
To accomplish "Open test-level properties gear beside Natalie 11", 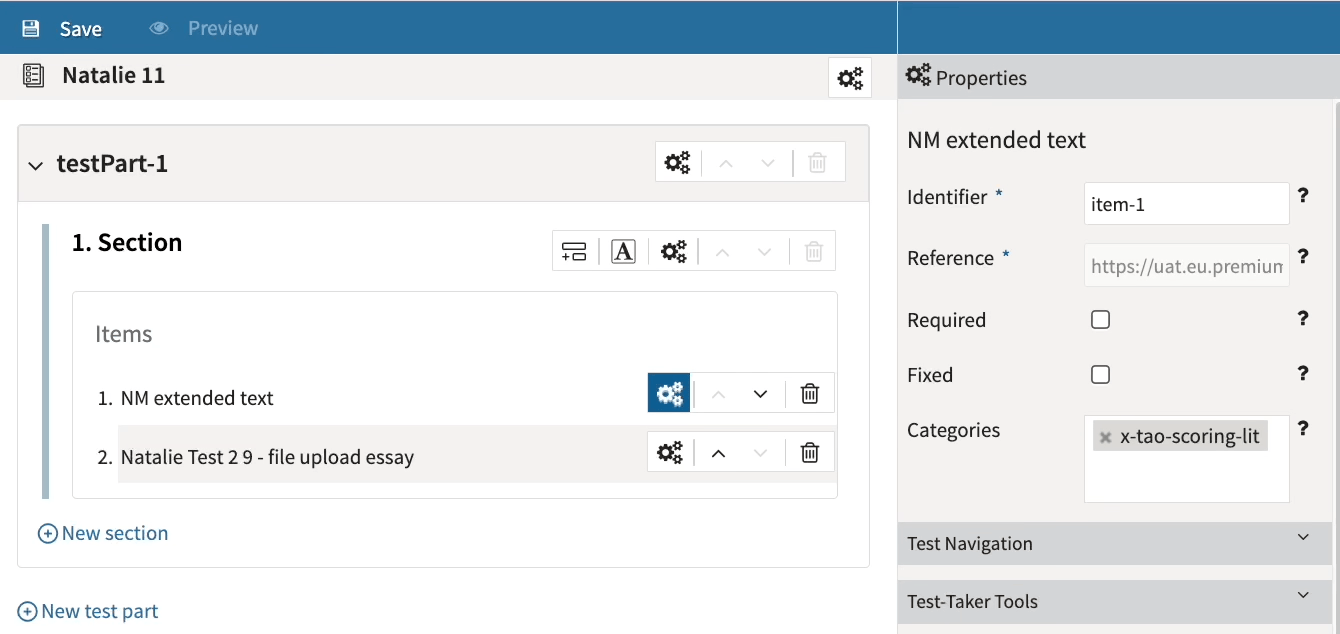I will (x=850, y=78).
